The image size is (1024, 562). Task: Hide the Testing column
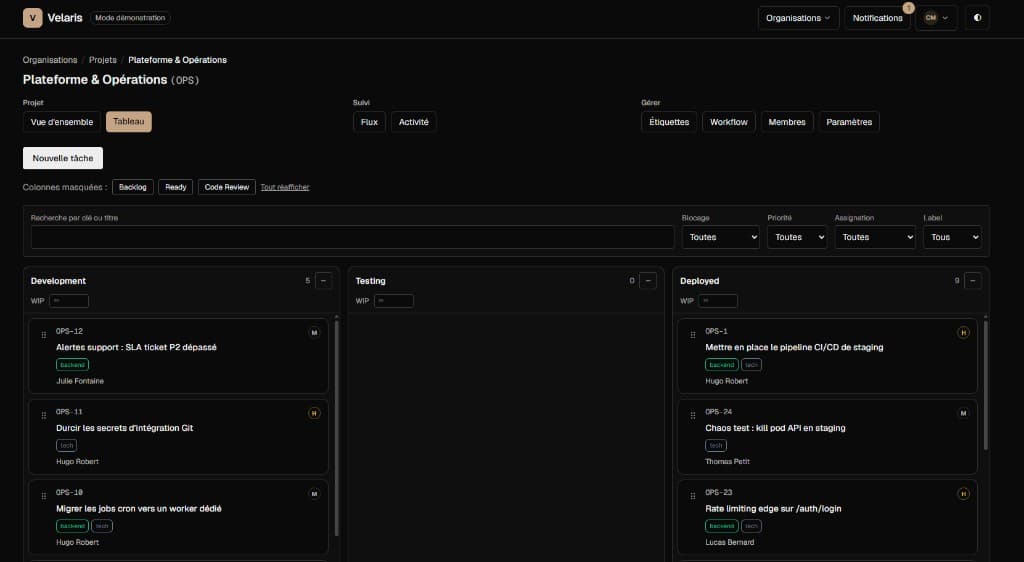pos(648,281)
